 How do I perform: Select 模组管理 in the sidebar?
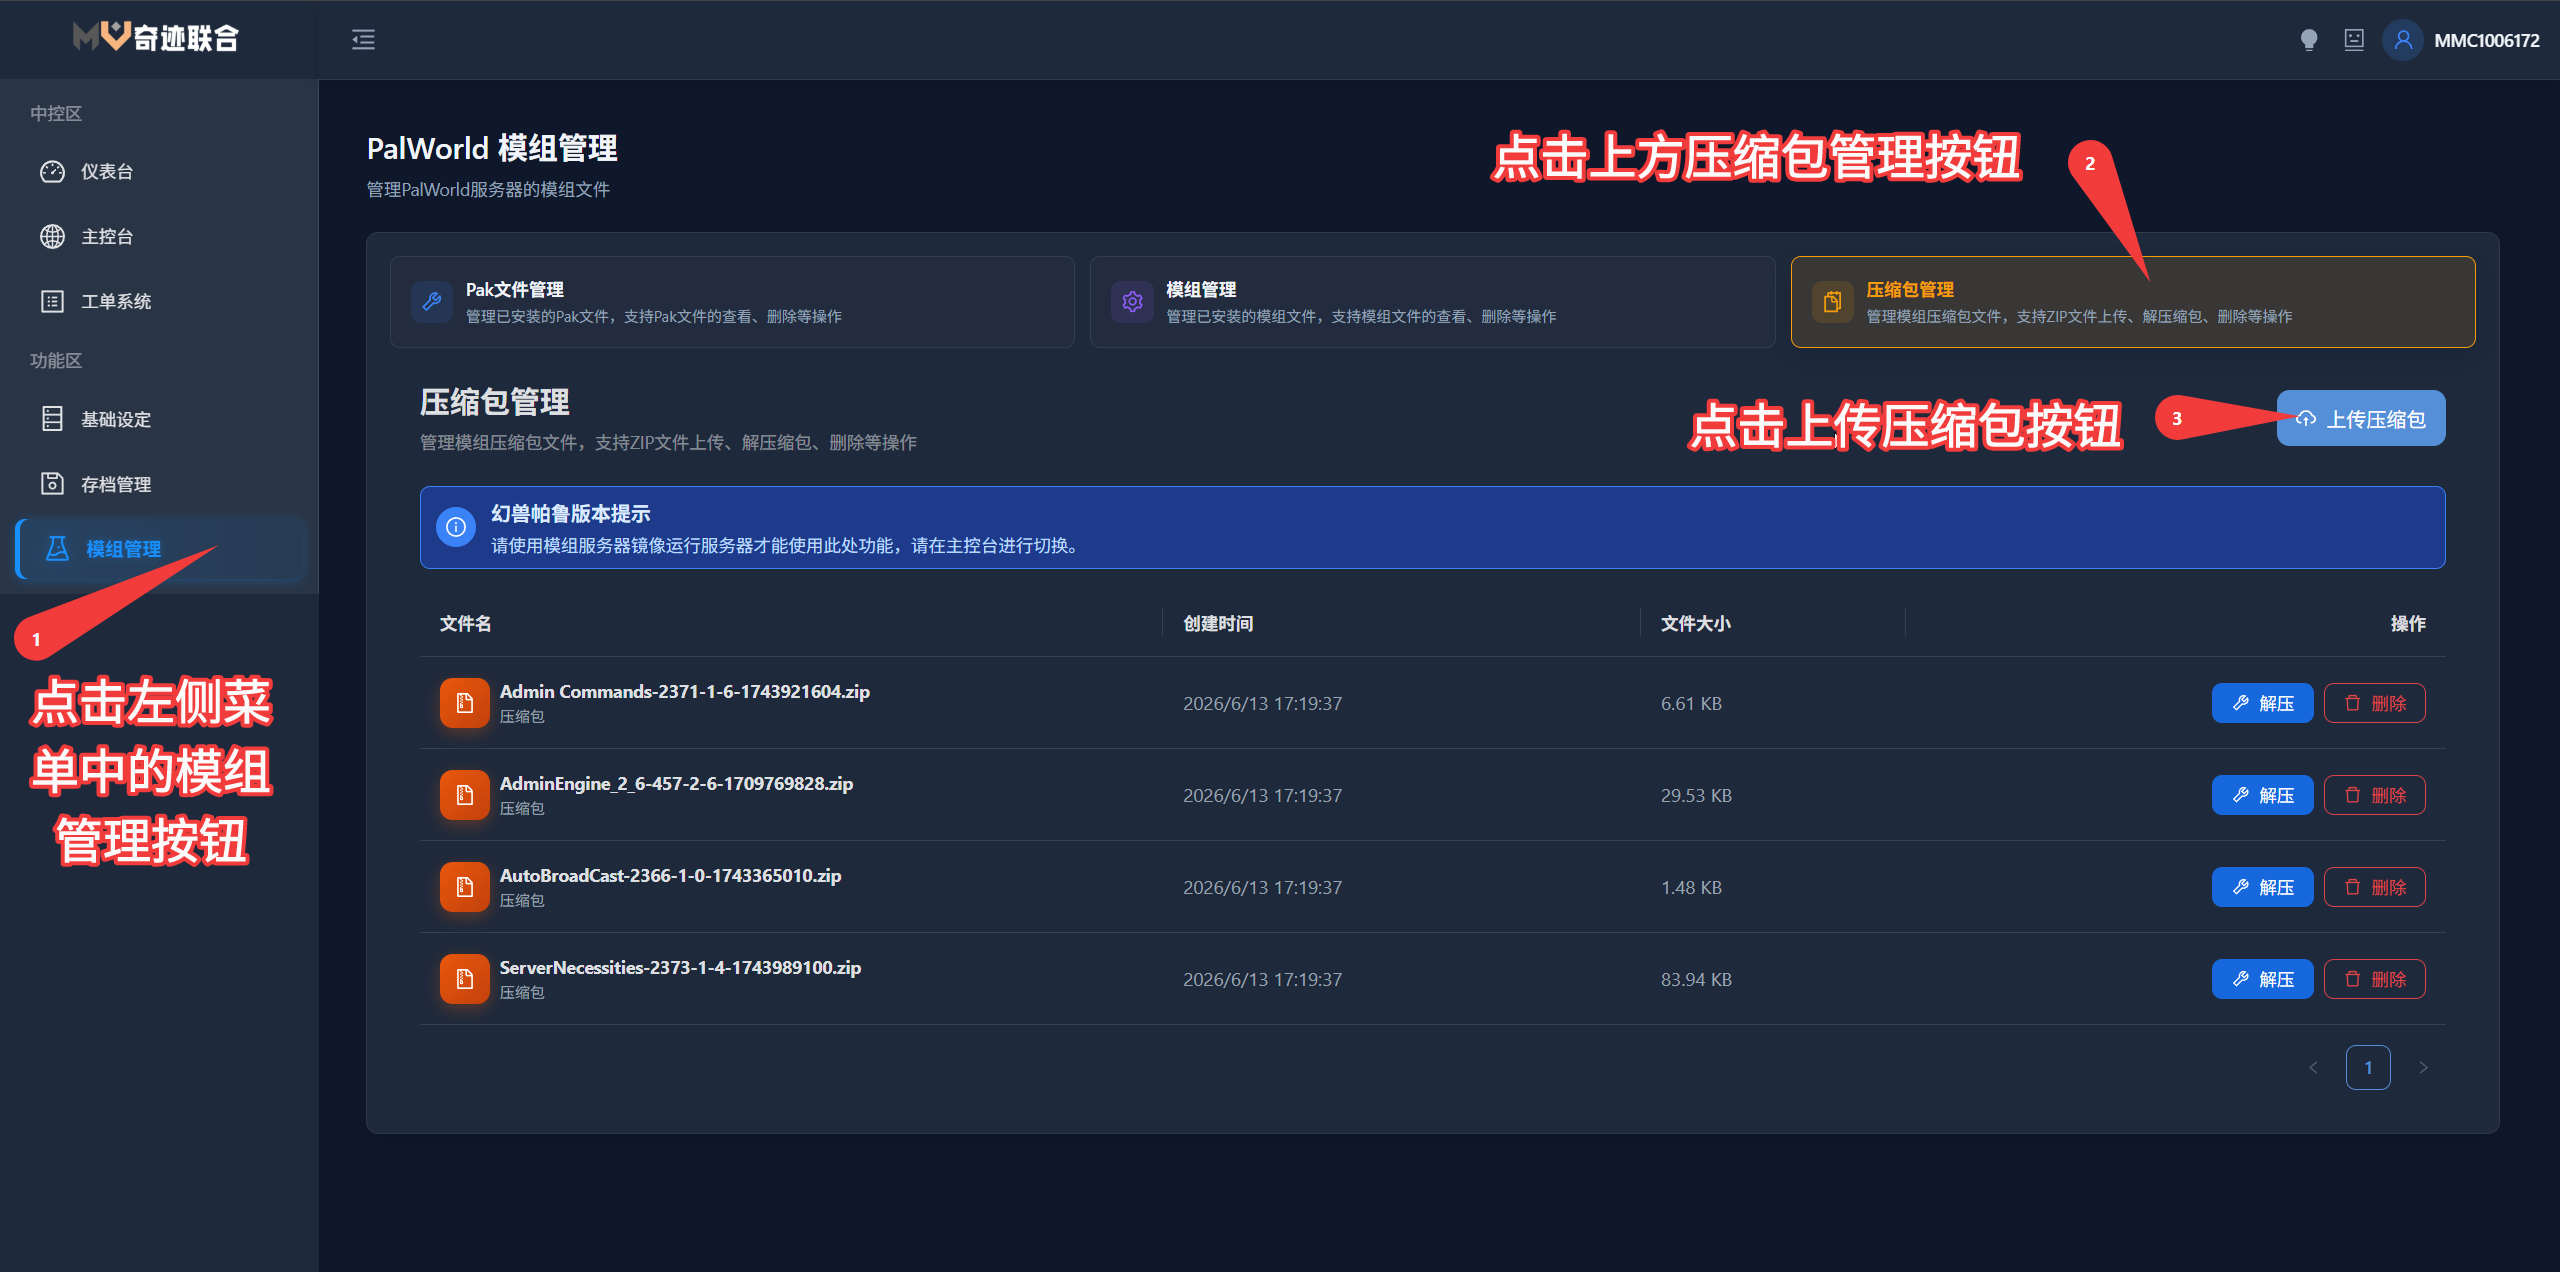click(160, 549)
